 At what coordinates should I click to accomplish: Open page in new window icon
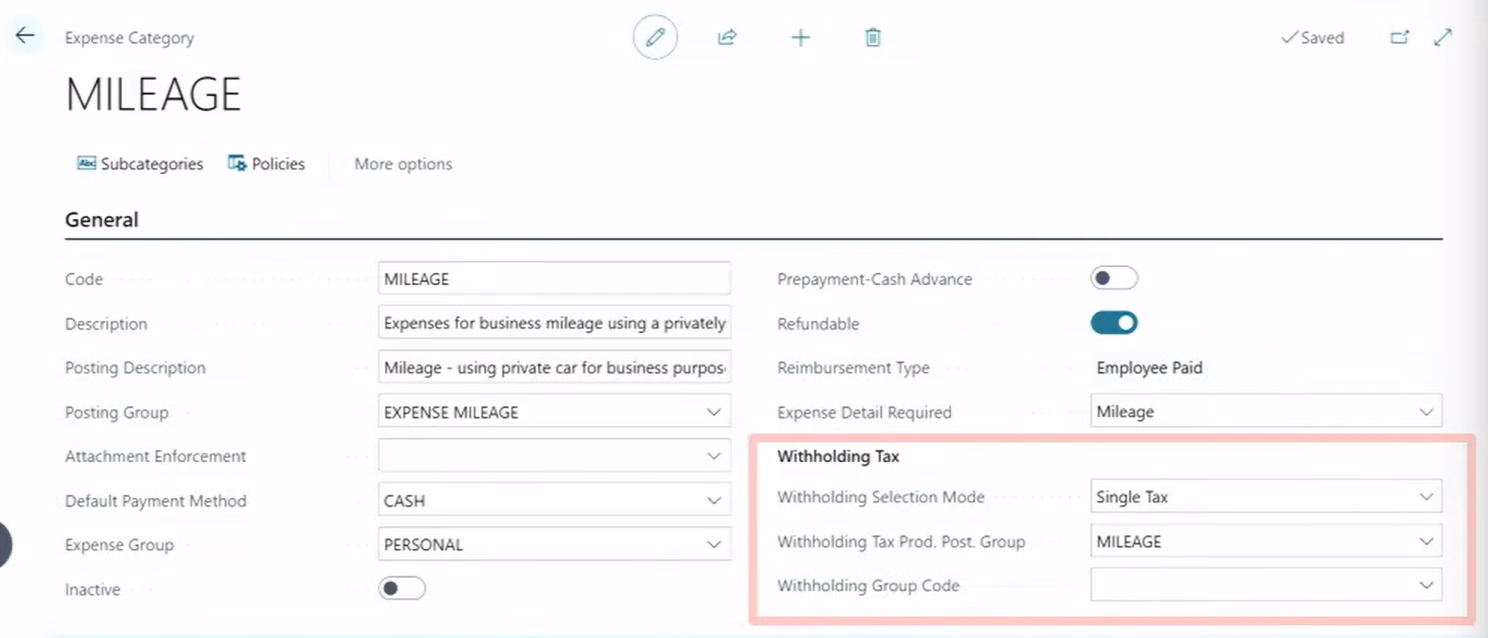pyautogui.click(x=1400, y=37)
